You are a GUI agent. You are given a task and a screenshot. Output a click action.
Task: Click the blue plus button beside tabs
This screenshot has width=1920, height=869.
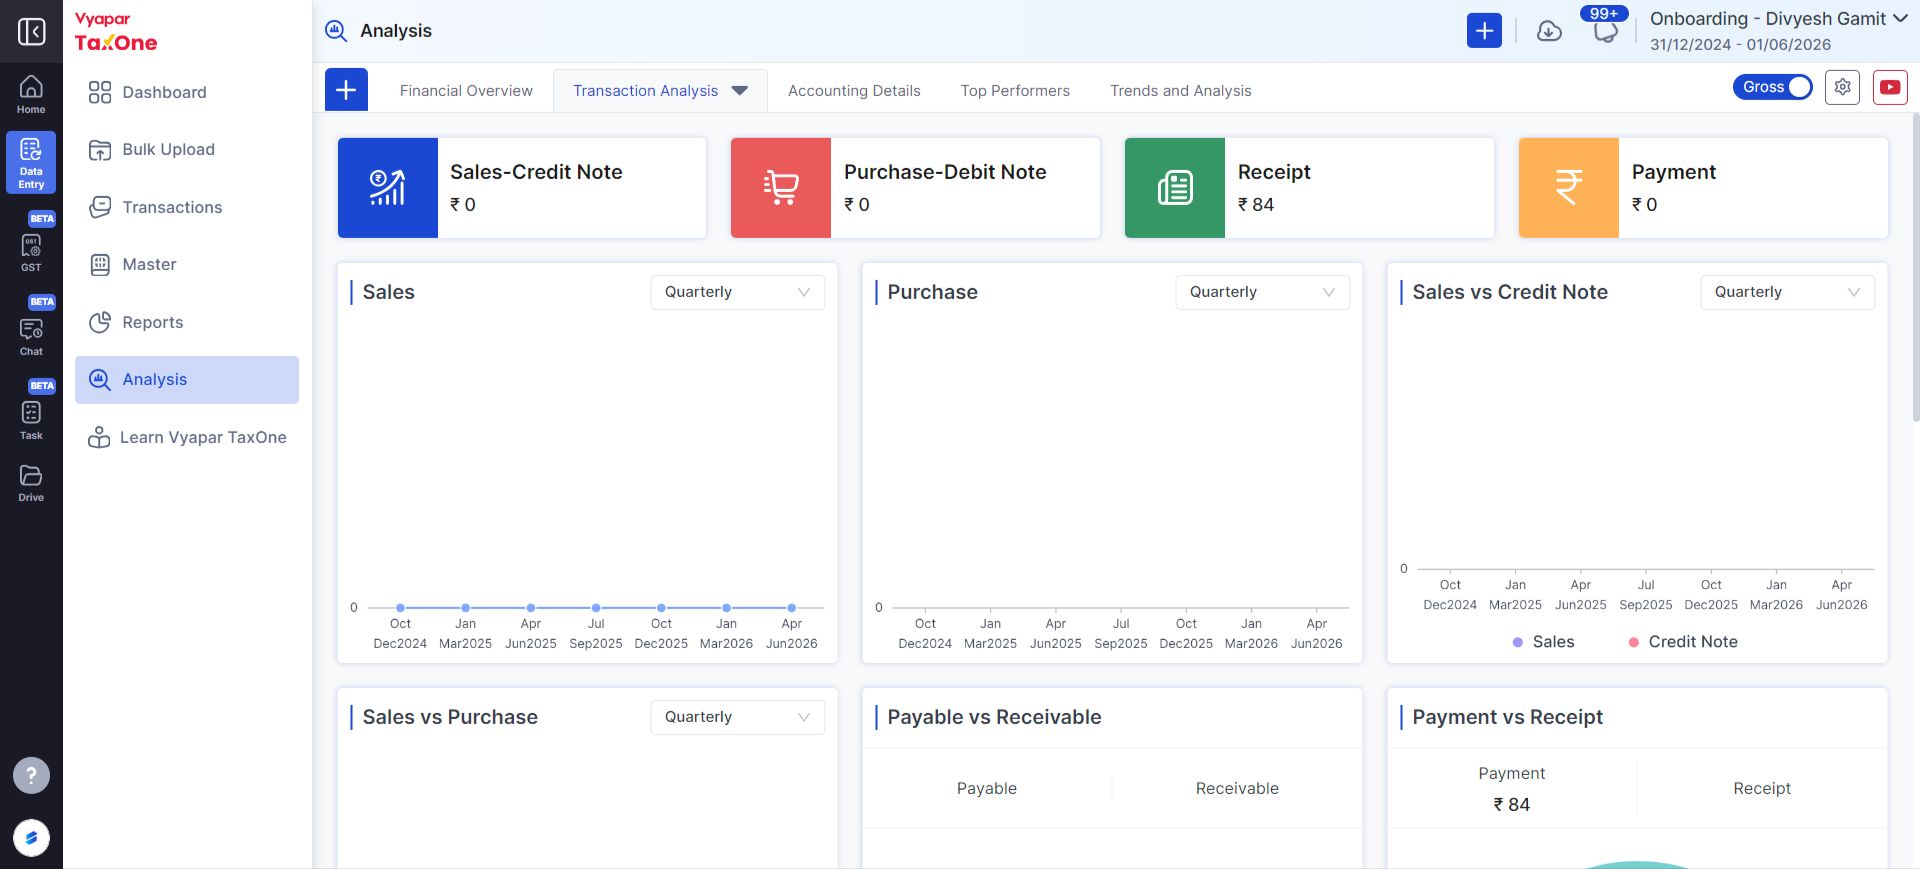pos(346,90)
